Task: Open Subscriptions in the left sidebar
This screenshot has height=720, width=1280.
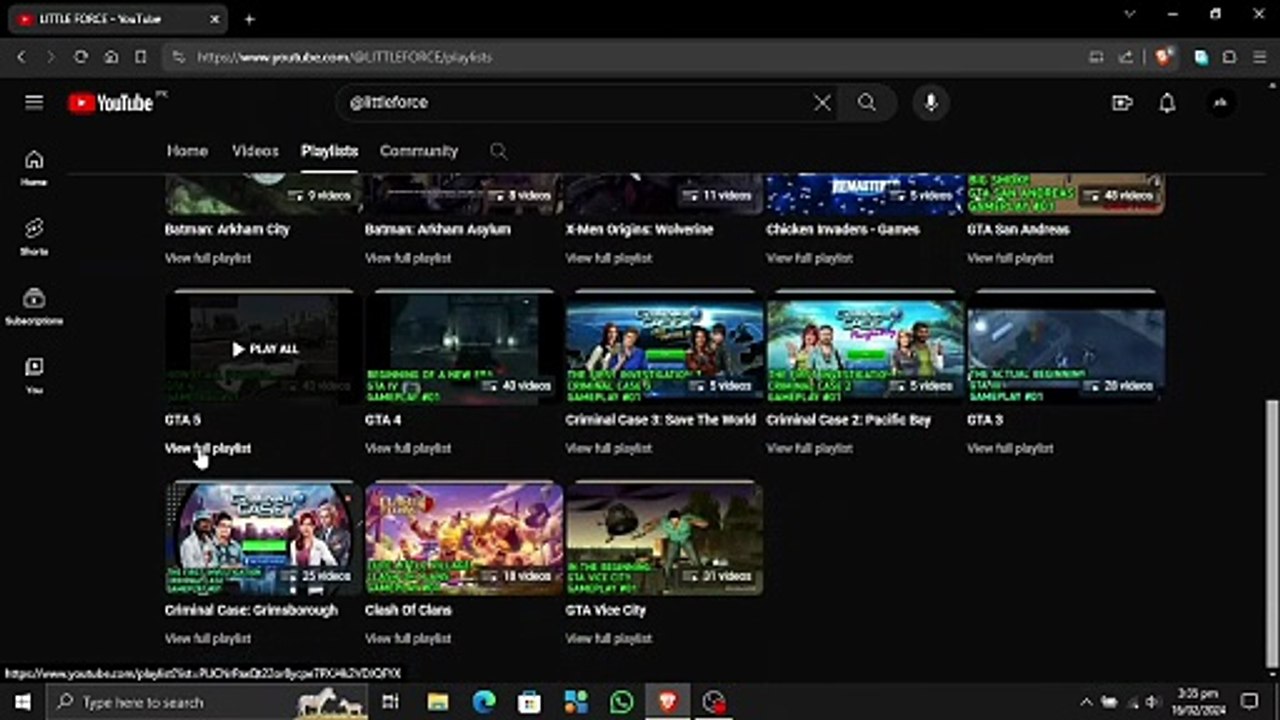Action: (34, 306)
